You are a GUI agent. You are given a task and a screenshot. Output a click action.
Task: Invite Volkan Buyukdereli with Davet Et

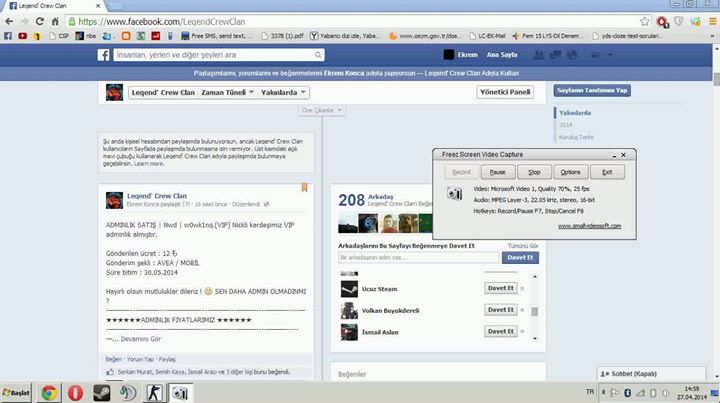[501, 310]
